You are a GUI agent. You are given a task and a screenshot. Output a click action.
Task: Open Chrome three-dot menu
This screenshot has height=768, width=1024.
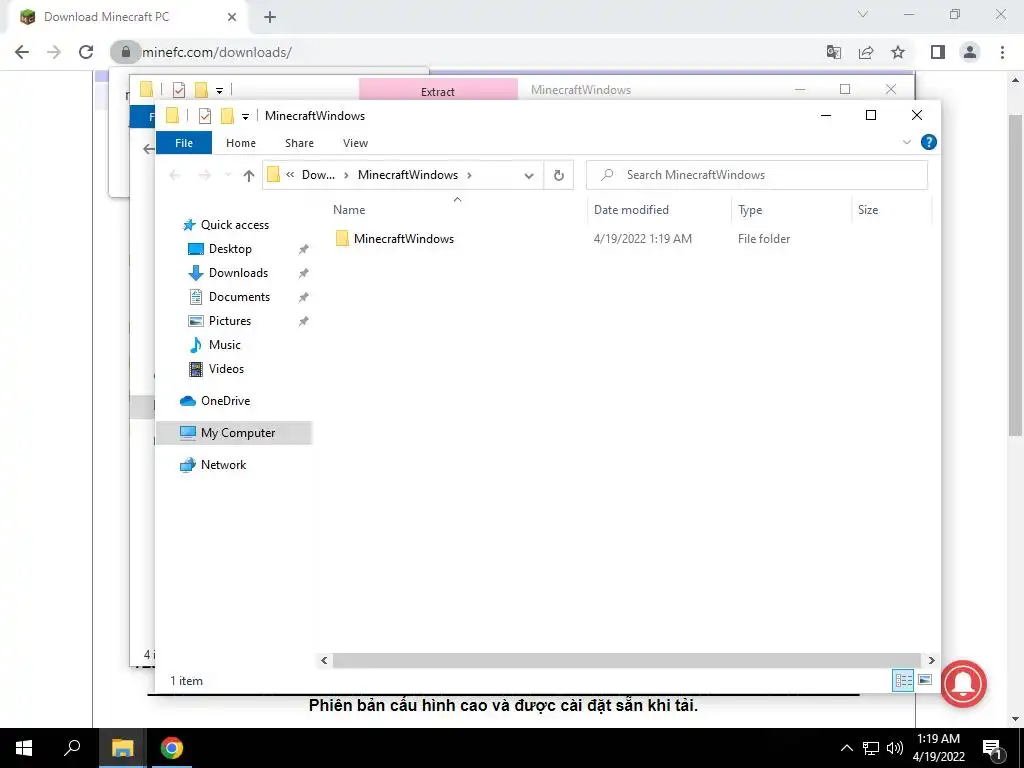point(1002,52)
